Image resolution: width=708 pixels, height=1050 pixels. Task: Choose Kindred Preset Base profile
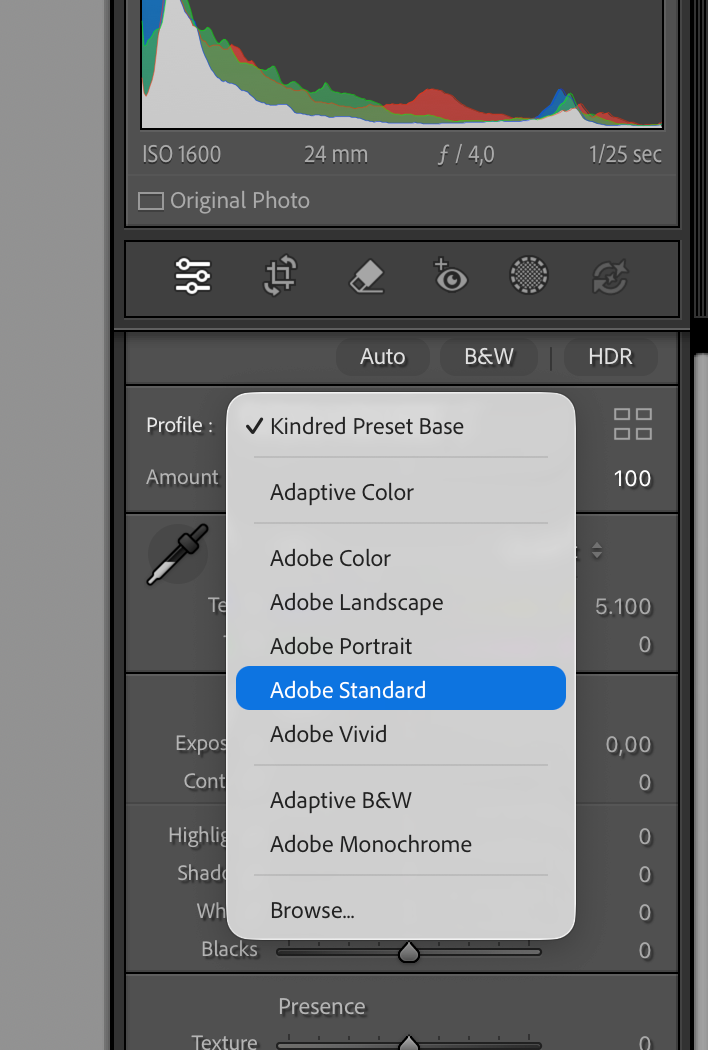pyautogui.click(x=401, y=426)
